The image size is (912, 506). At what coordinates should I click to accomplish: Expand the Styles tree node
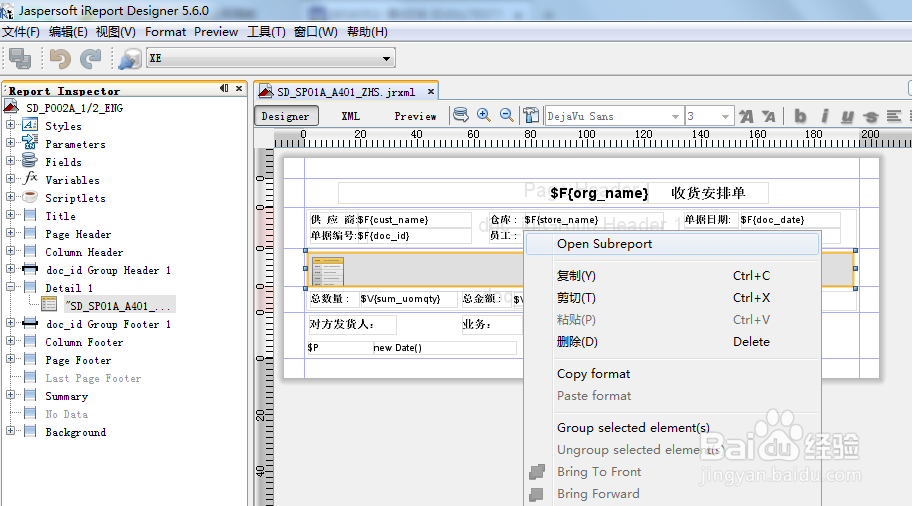[10, 125]
